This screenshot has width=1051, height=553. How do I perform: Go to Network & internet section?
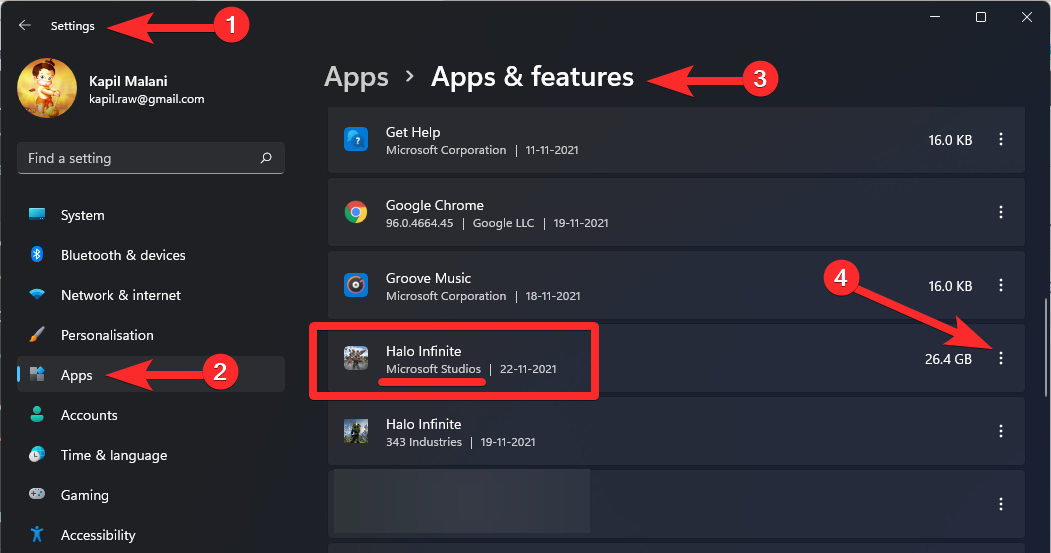click(x=120, y=295)
